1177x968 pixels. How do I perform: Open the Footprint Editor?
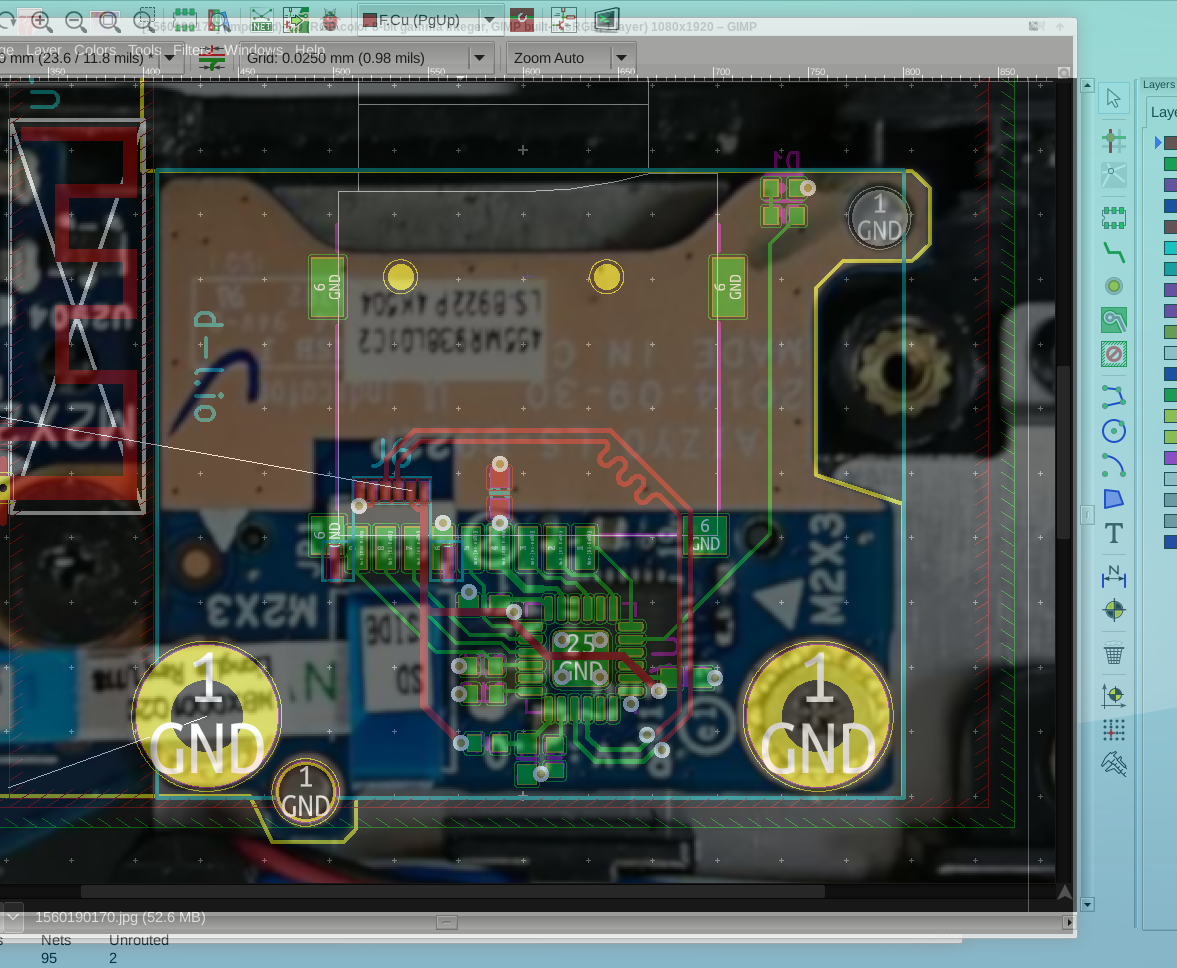tap(185, 20)
